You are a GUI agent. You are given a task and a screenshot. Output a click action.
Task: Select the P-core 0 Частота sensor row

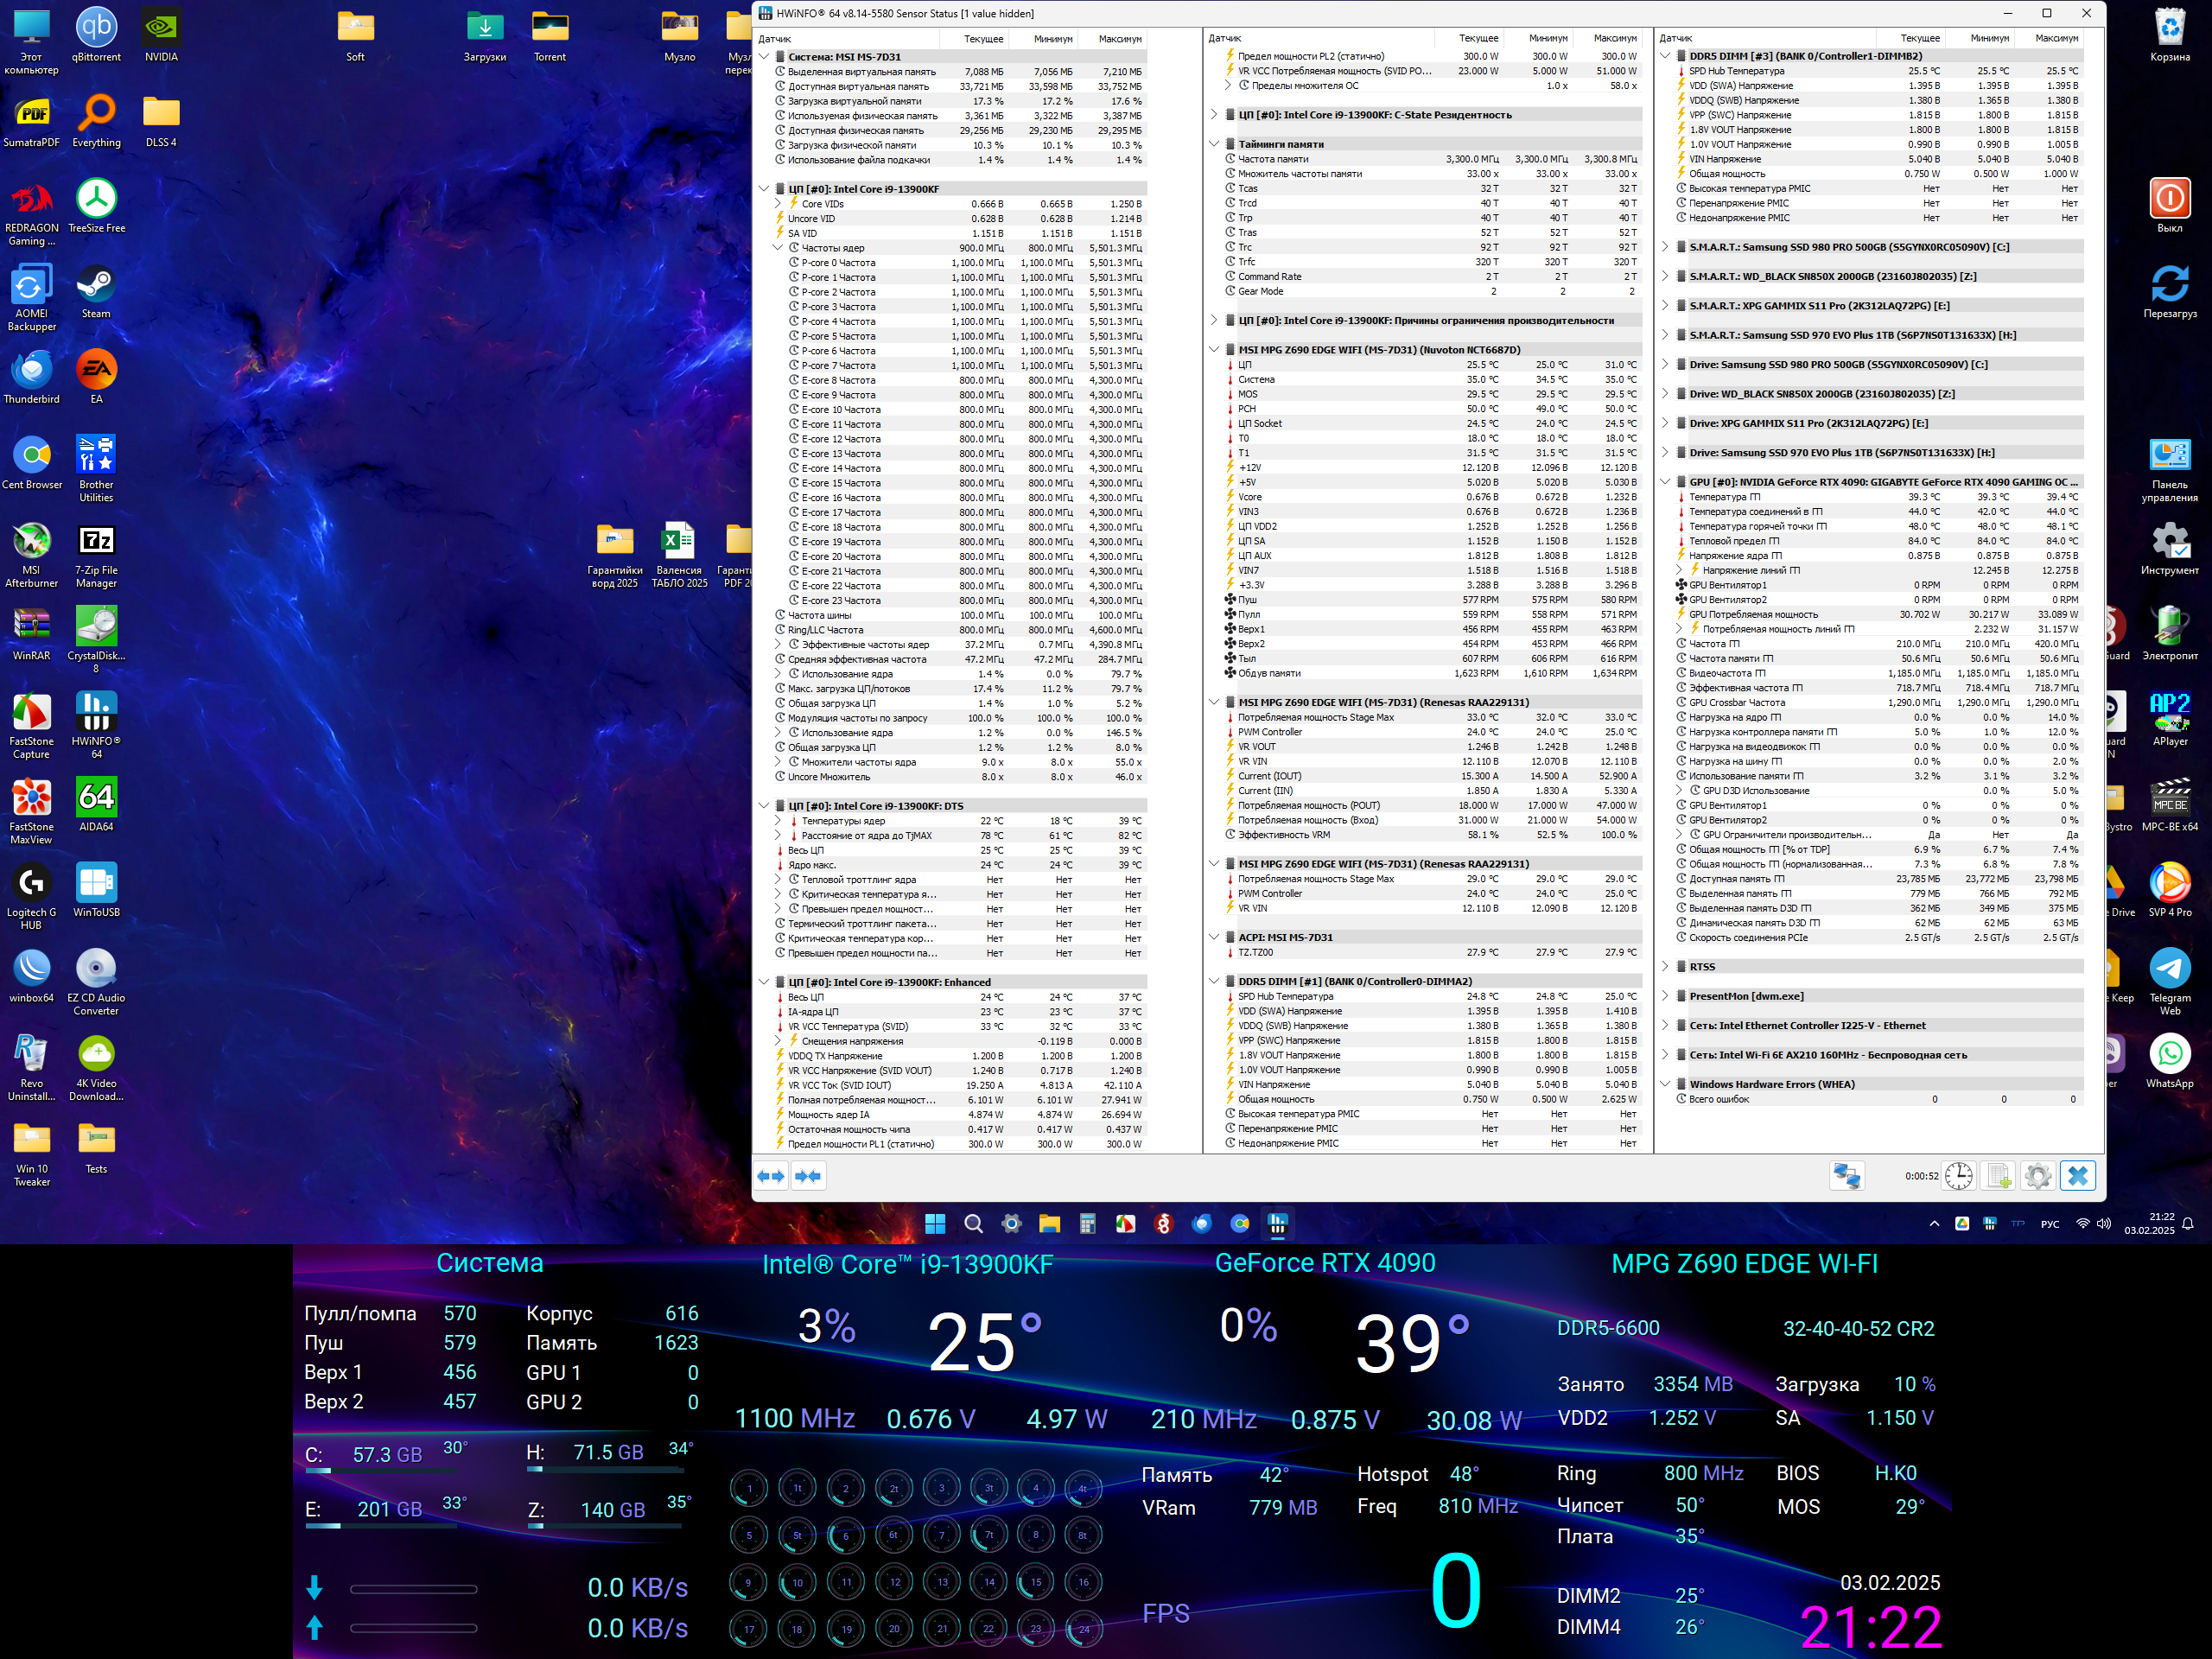[x=838, y=263]
